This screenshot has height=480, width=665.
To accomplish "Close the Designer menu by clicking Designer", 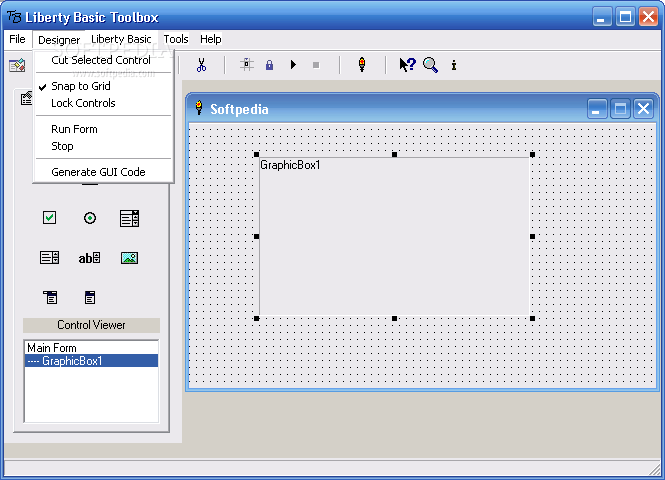I will 59,40.
